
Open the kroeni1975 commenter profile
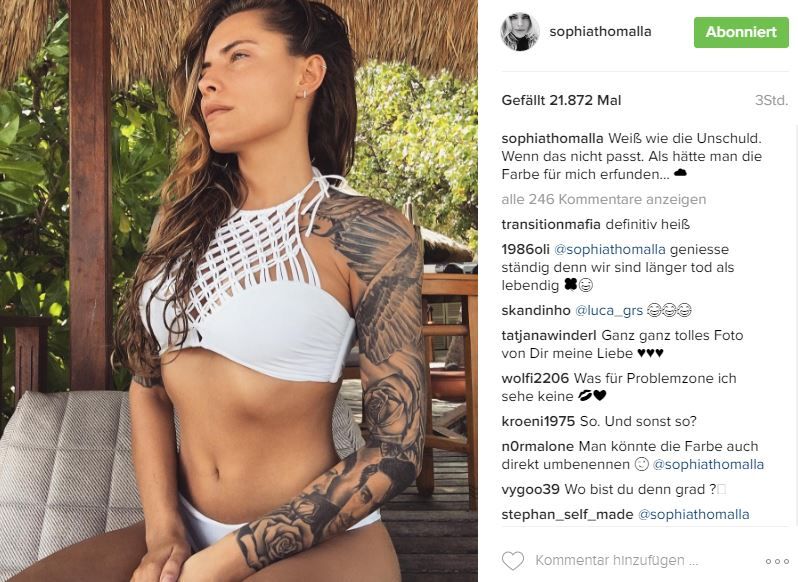pos(538,421)
